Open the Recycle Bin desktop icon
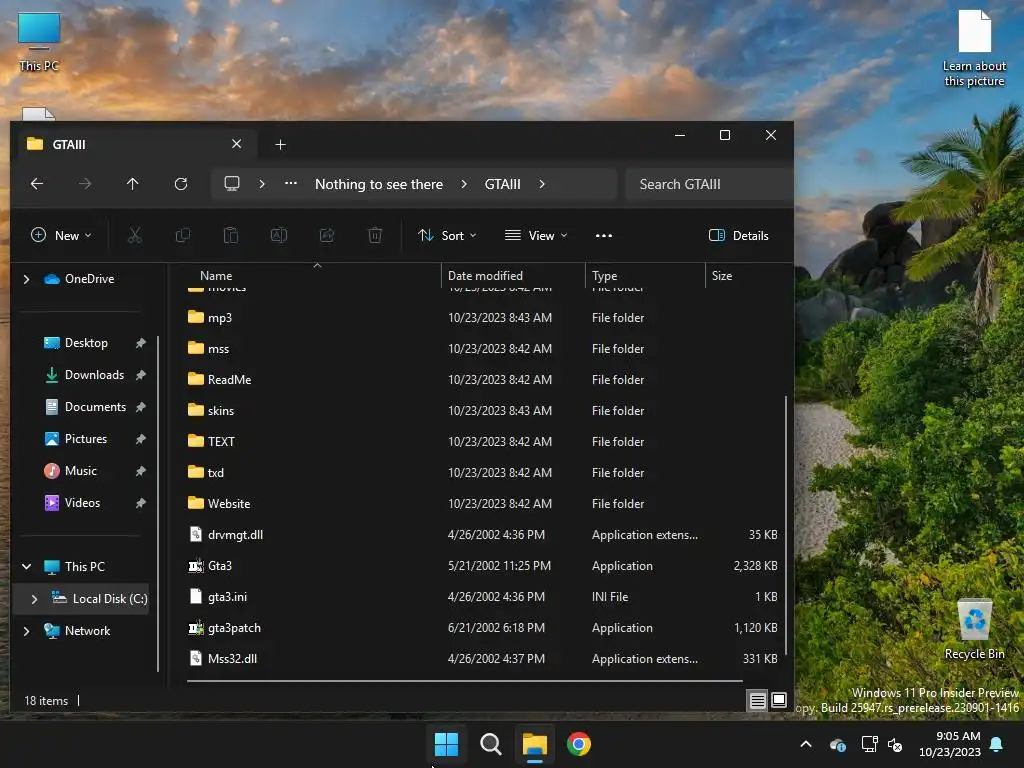 click(974, 629)
